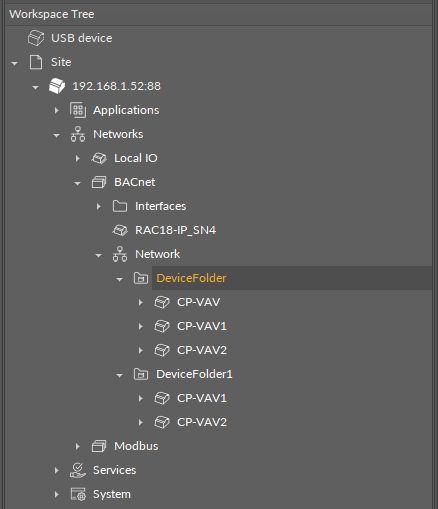Select the "Networks" label
The width and height of the screenshot is (438, 509).
(x=118, y=134)
